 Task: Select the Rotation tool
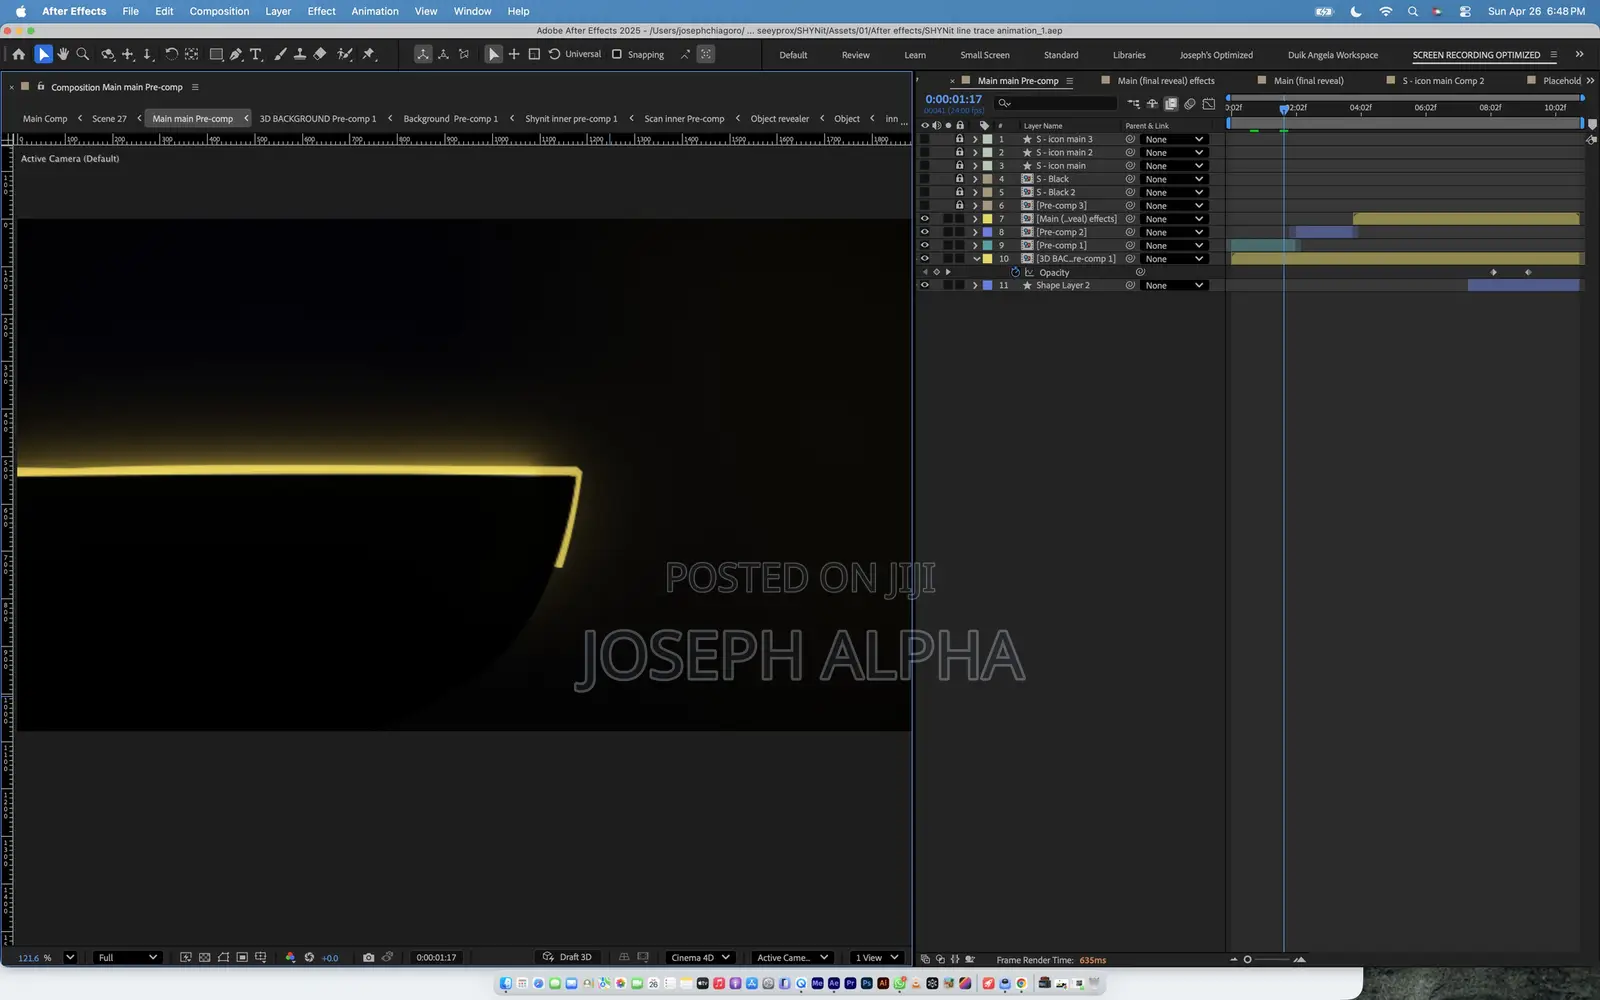click(171, 54)
